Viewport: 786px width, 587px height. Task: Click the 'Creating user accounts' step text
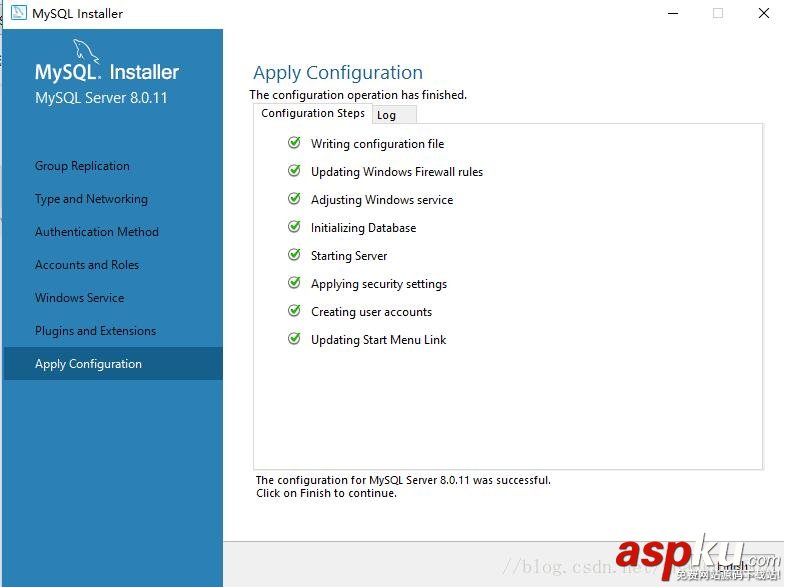coord(371,312)
